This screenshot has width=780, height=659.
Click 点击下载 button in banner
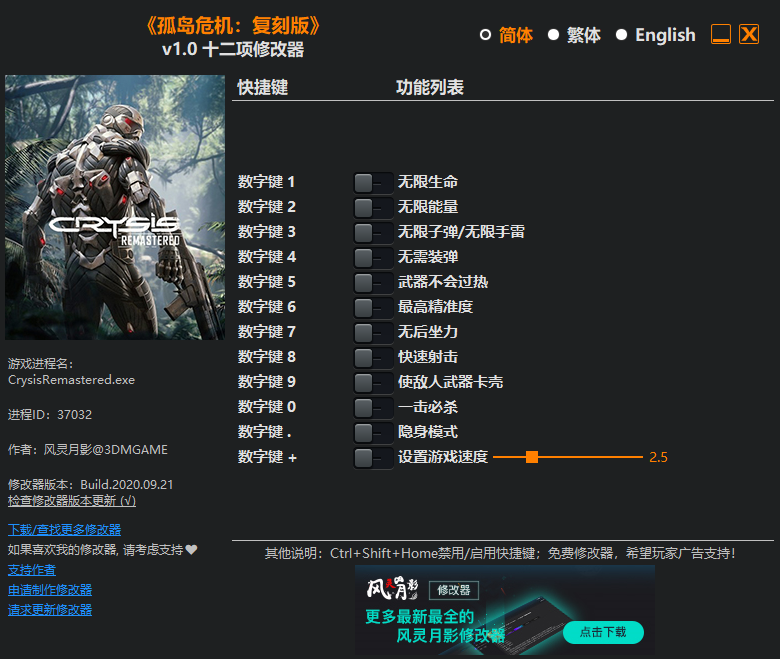[603, 632]
